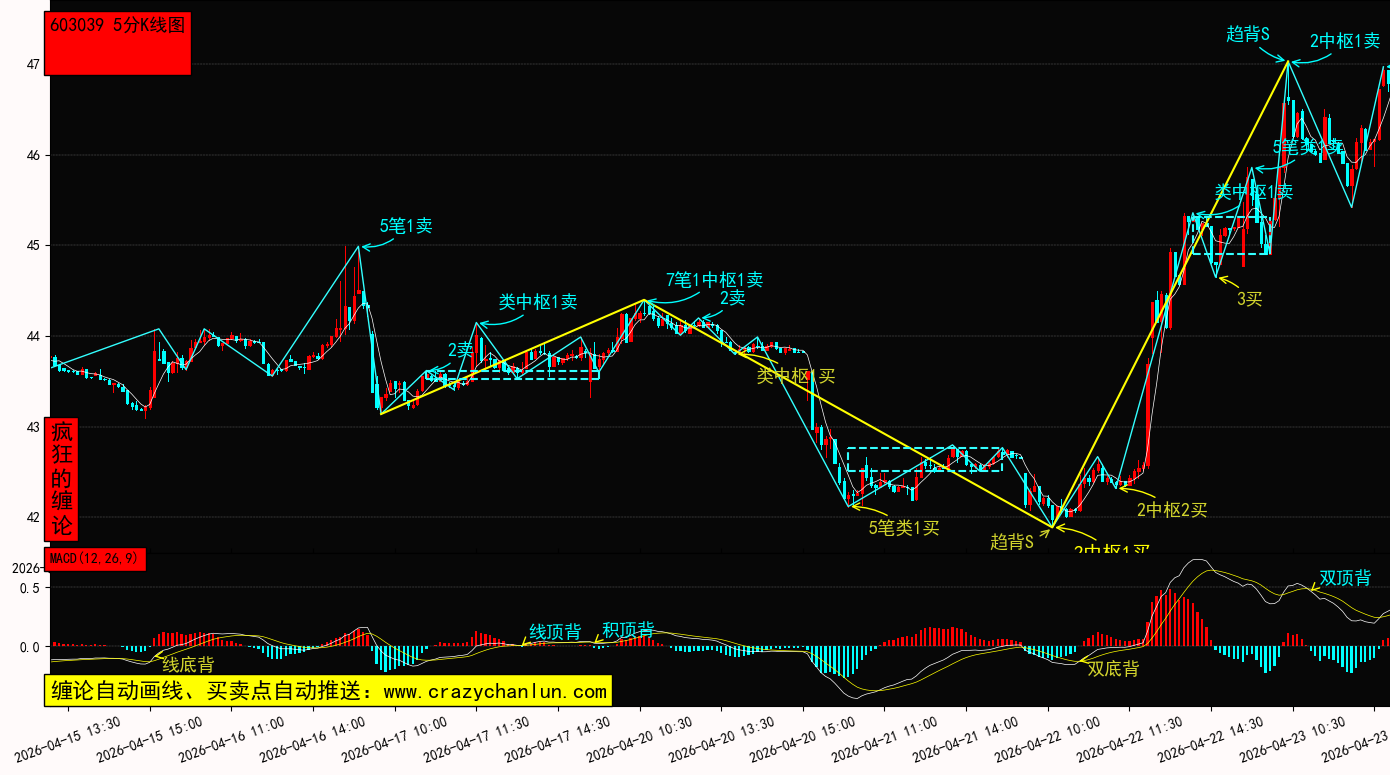Click the 5笔1卖 sell signal label

coord(405,226)
